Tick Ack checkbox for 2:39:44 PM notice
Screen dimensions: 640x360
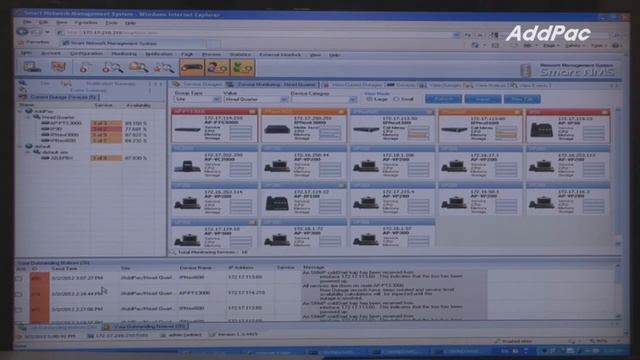click(x=19, y=294)
